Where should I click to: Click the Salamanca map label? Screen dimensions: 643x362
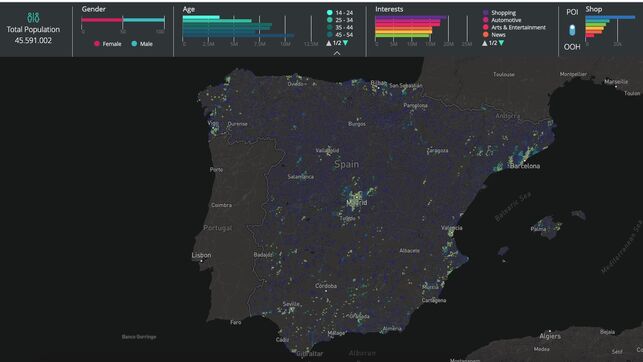[x=301, y=177]
